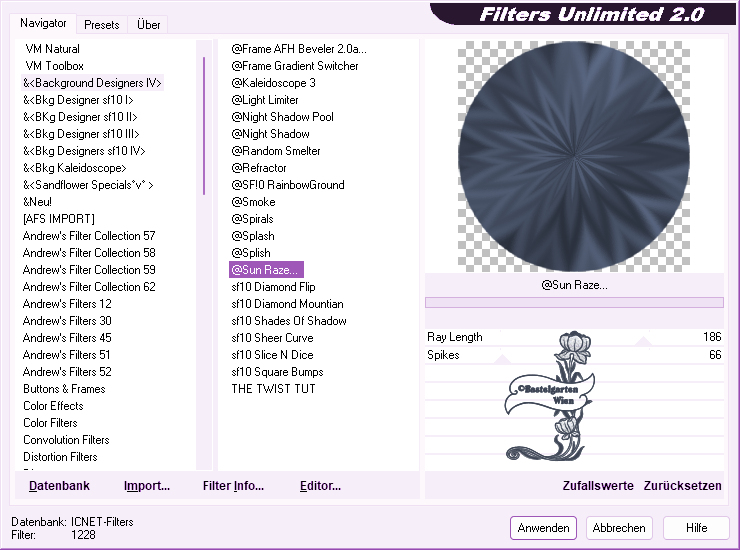Screen dimensions: 740x550
Task: Select Color Effects category
Action: coord(53,406)
